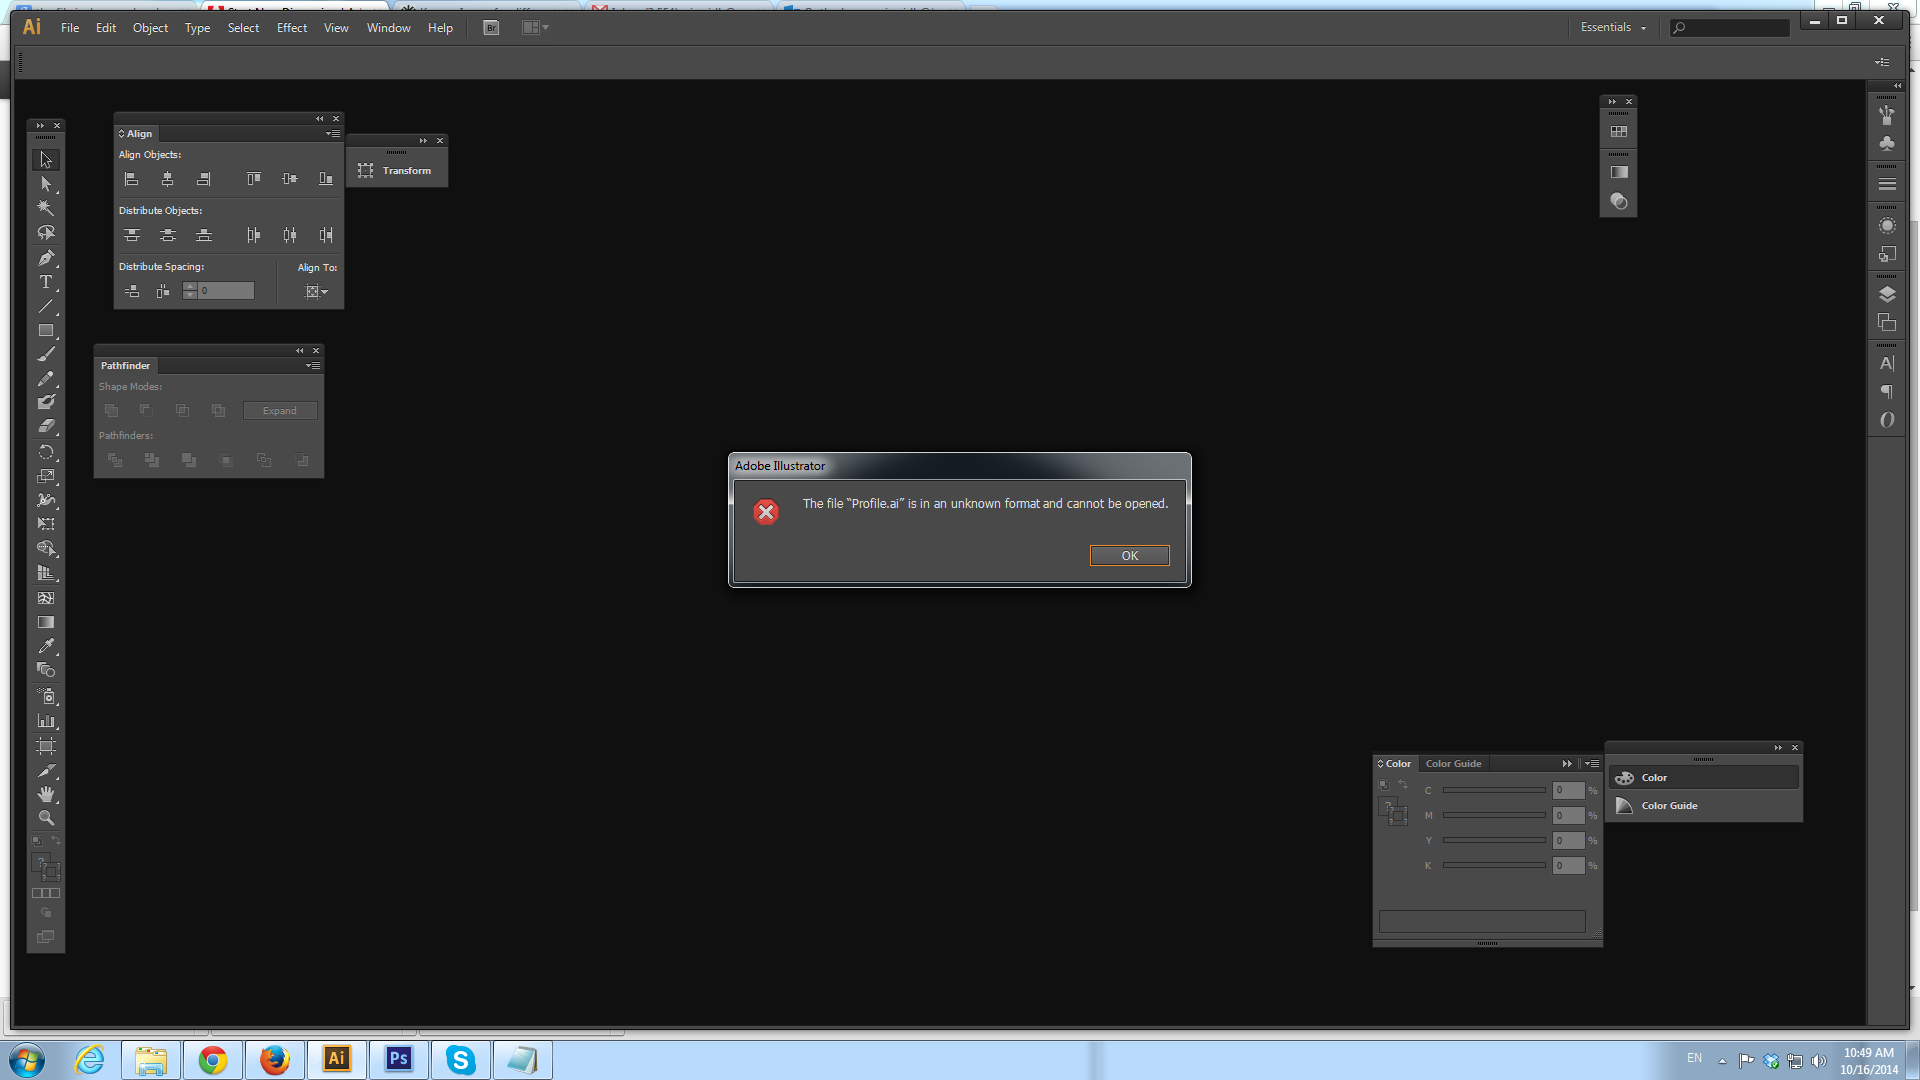Open the Object menu

149,28
